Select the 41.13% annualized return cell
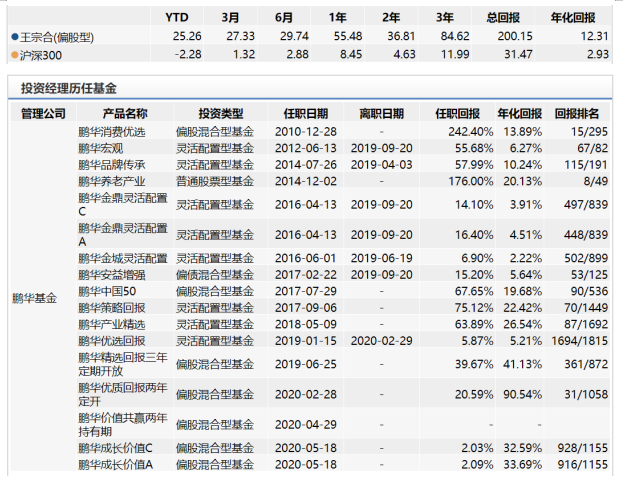Screen dimensions: 623x486 522,364
